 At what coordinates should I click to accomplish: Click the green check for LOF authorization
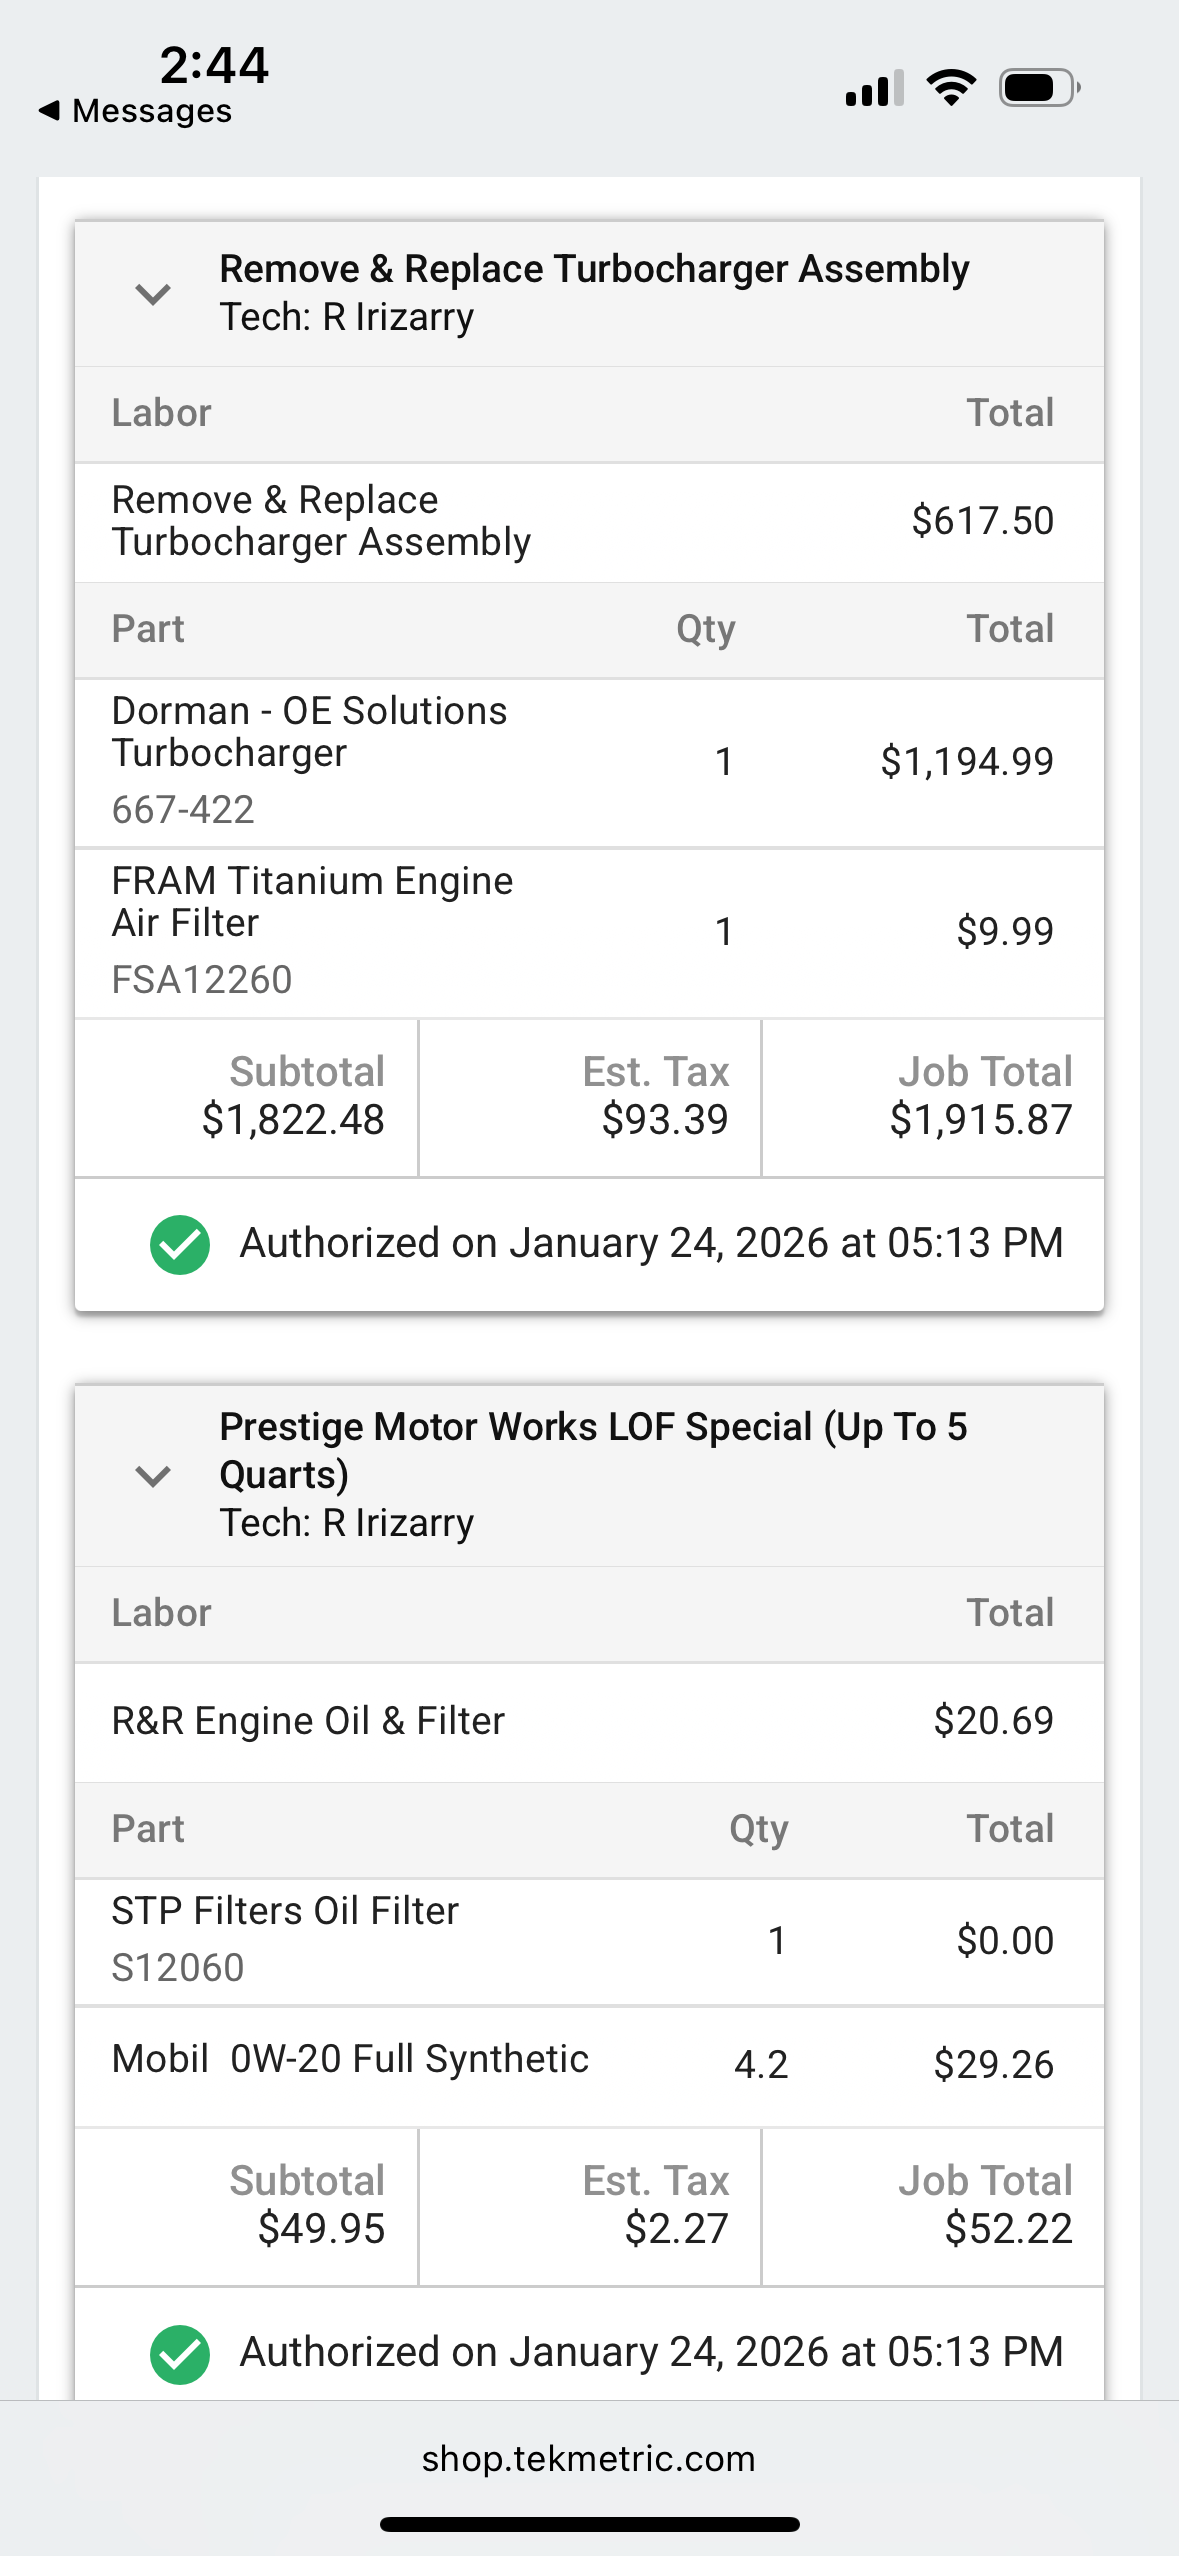point(180,2354)
